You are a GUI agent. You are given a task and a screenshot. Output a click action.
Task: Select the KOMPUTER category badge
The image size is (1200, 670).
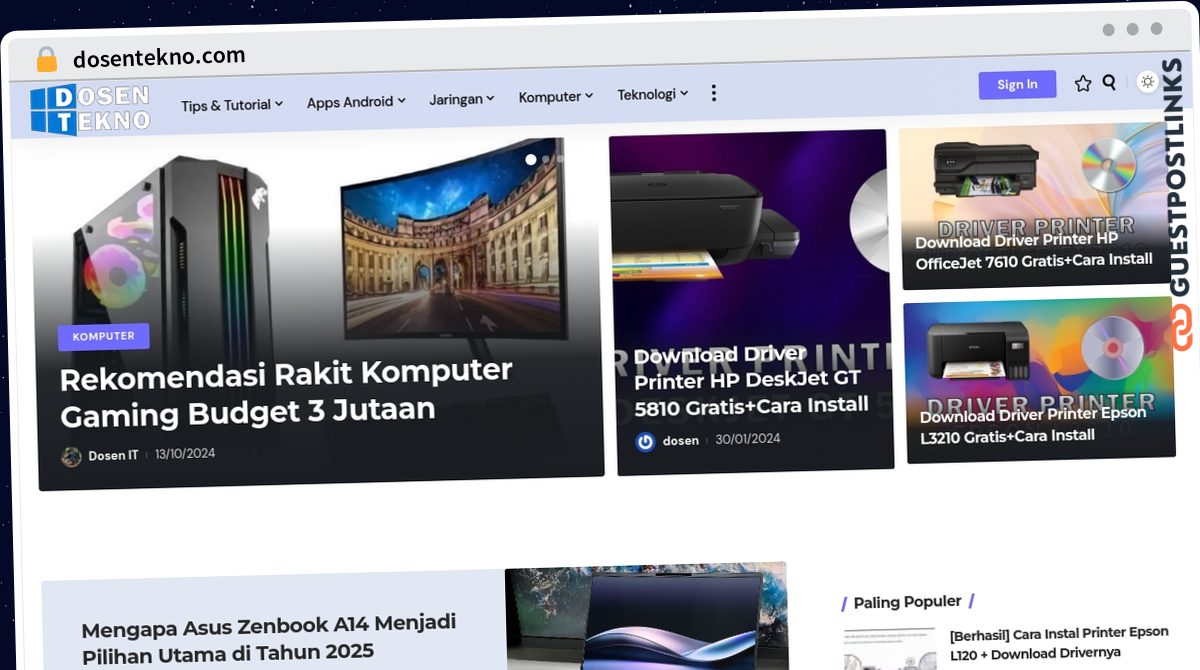(x=104, y=337)
